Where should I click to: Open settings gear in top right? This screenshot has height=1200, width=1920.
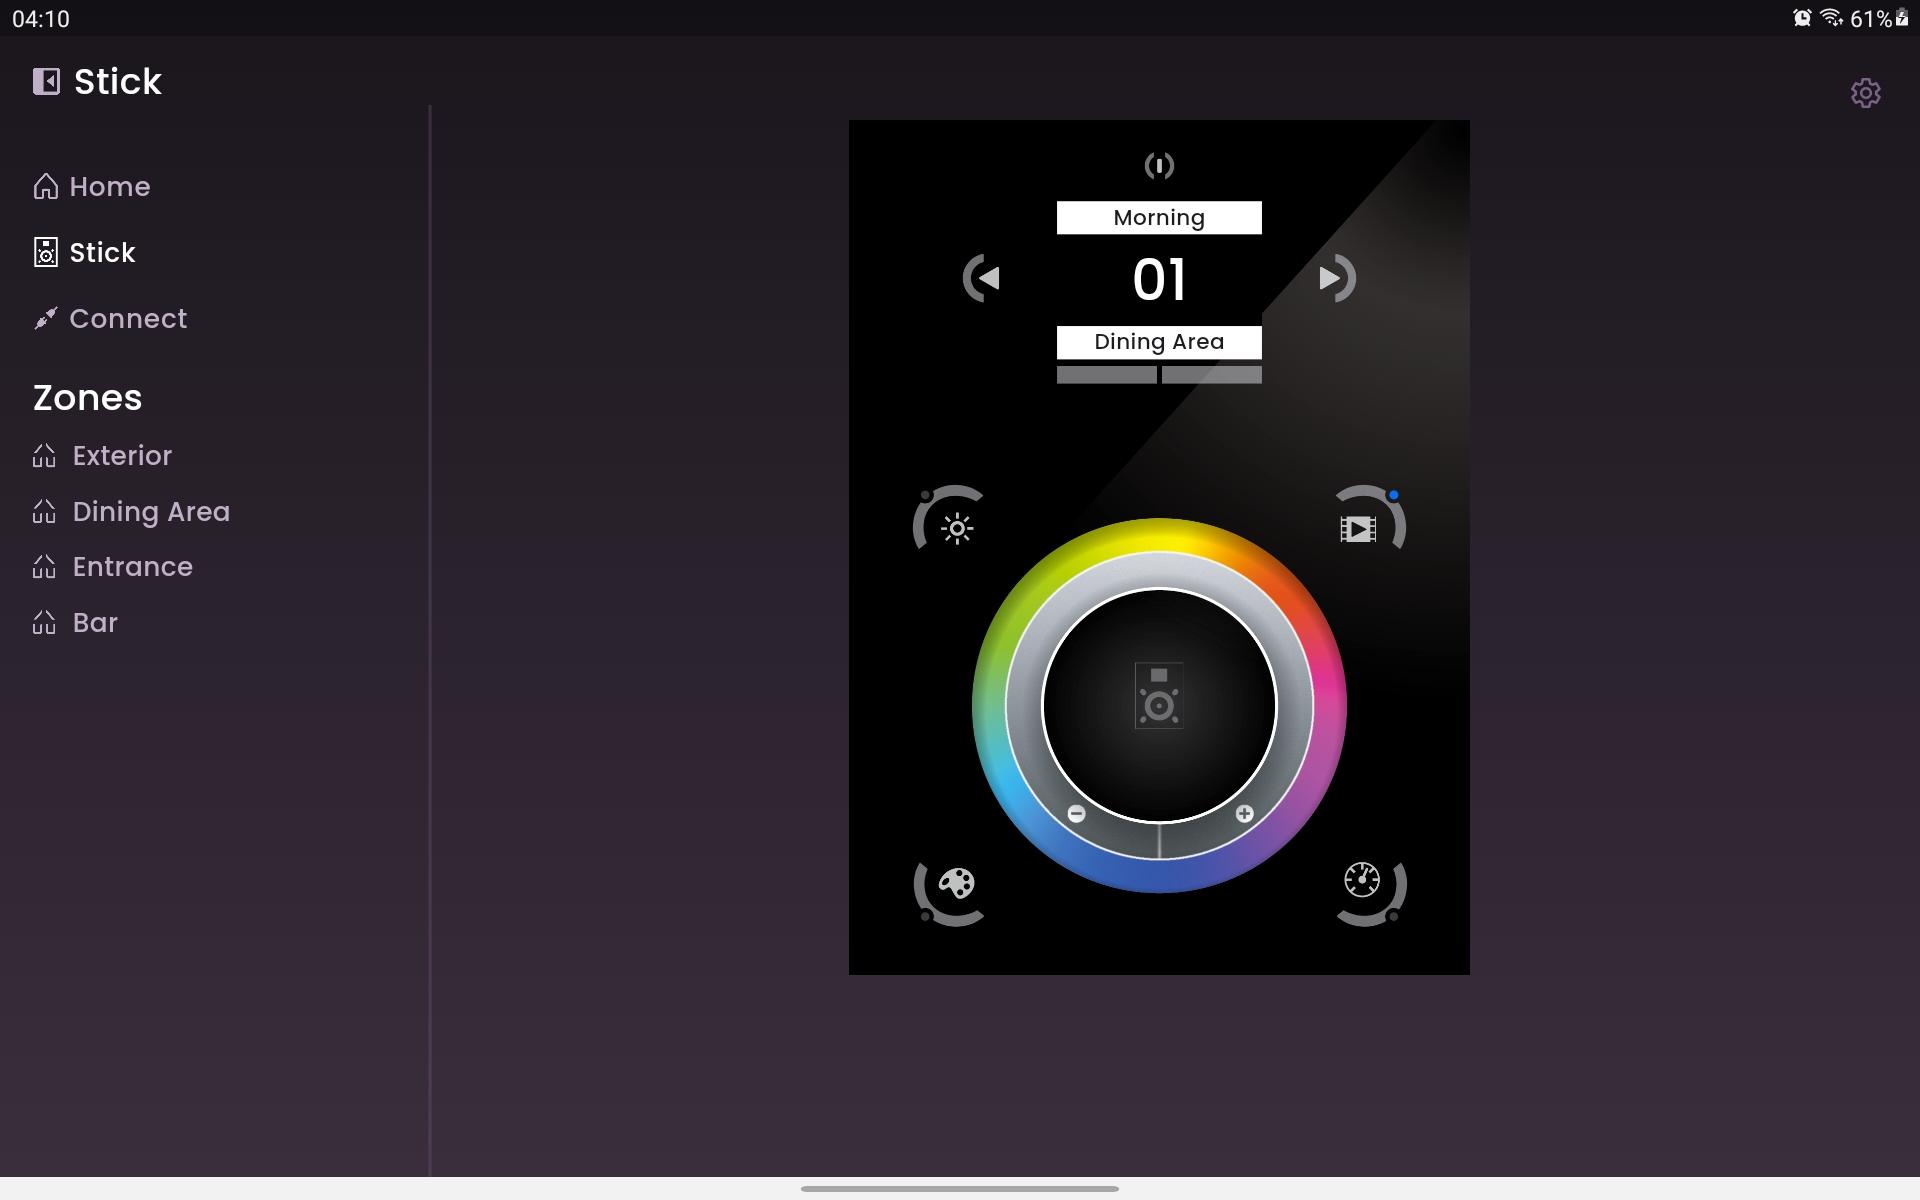pos(1865,93)
